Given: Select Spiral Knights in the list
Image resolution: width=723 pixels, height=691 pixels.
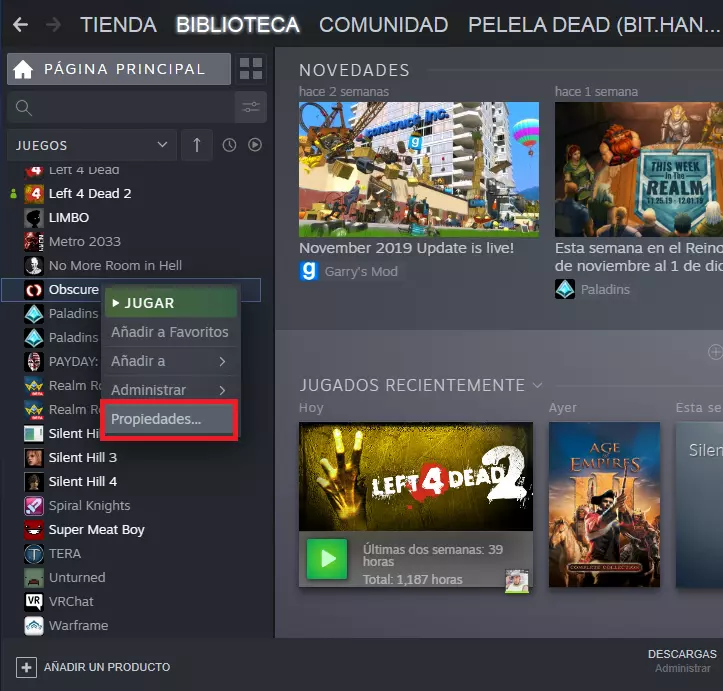Looking at the screenshot, I should pos(89,506).
